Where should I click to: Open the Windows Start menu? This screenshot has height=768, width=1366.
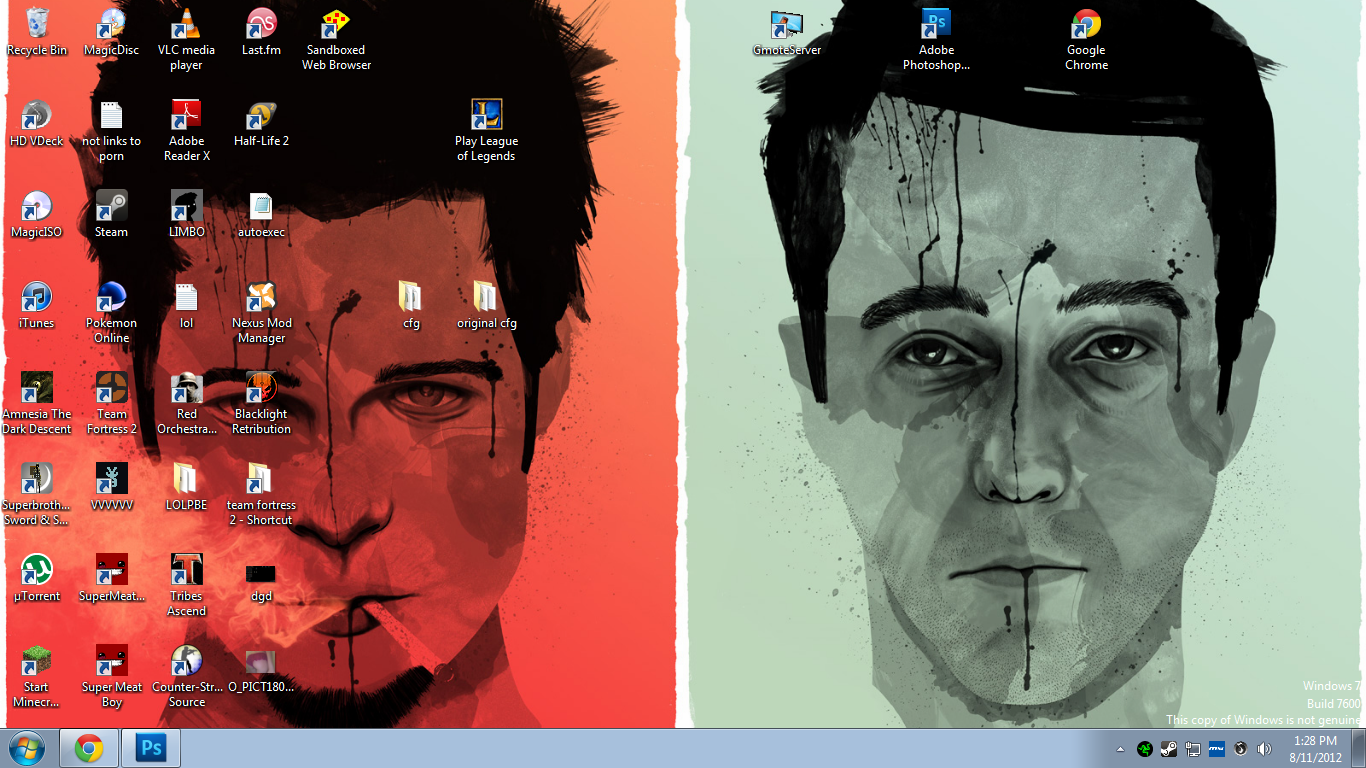(27, 748)
